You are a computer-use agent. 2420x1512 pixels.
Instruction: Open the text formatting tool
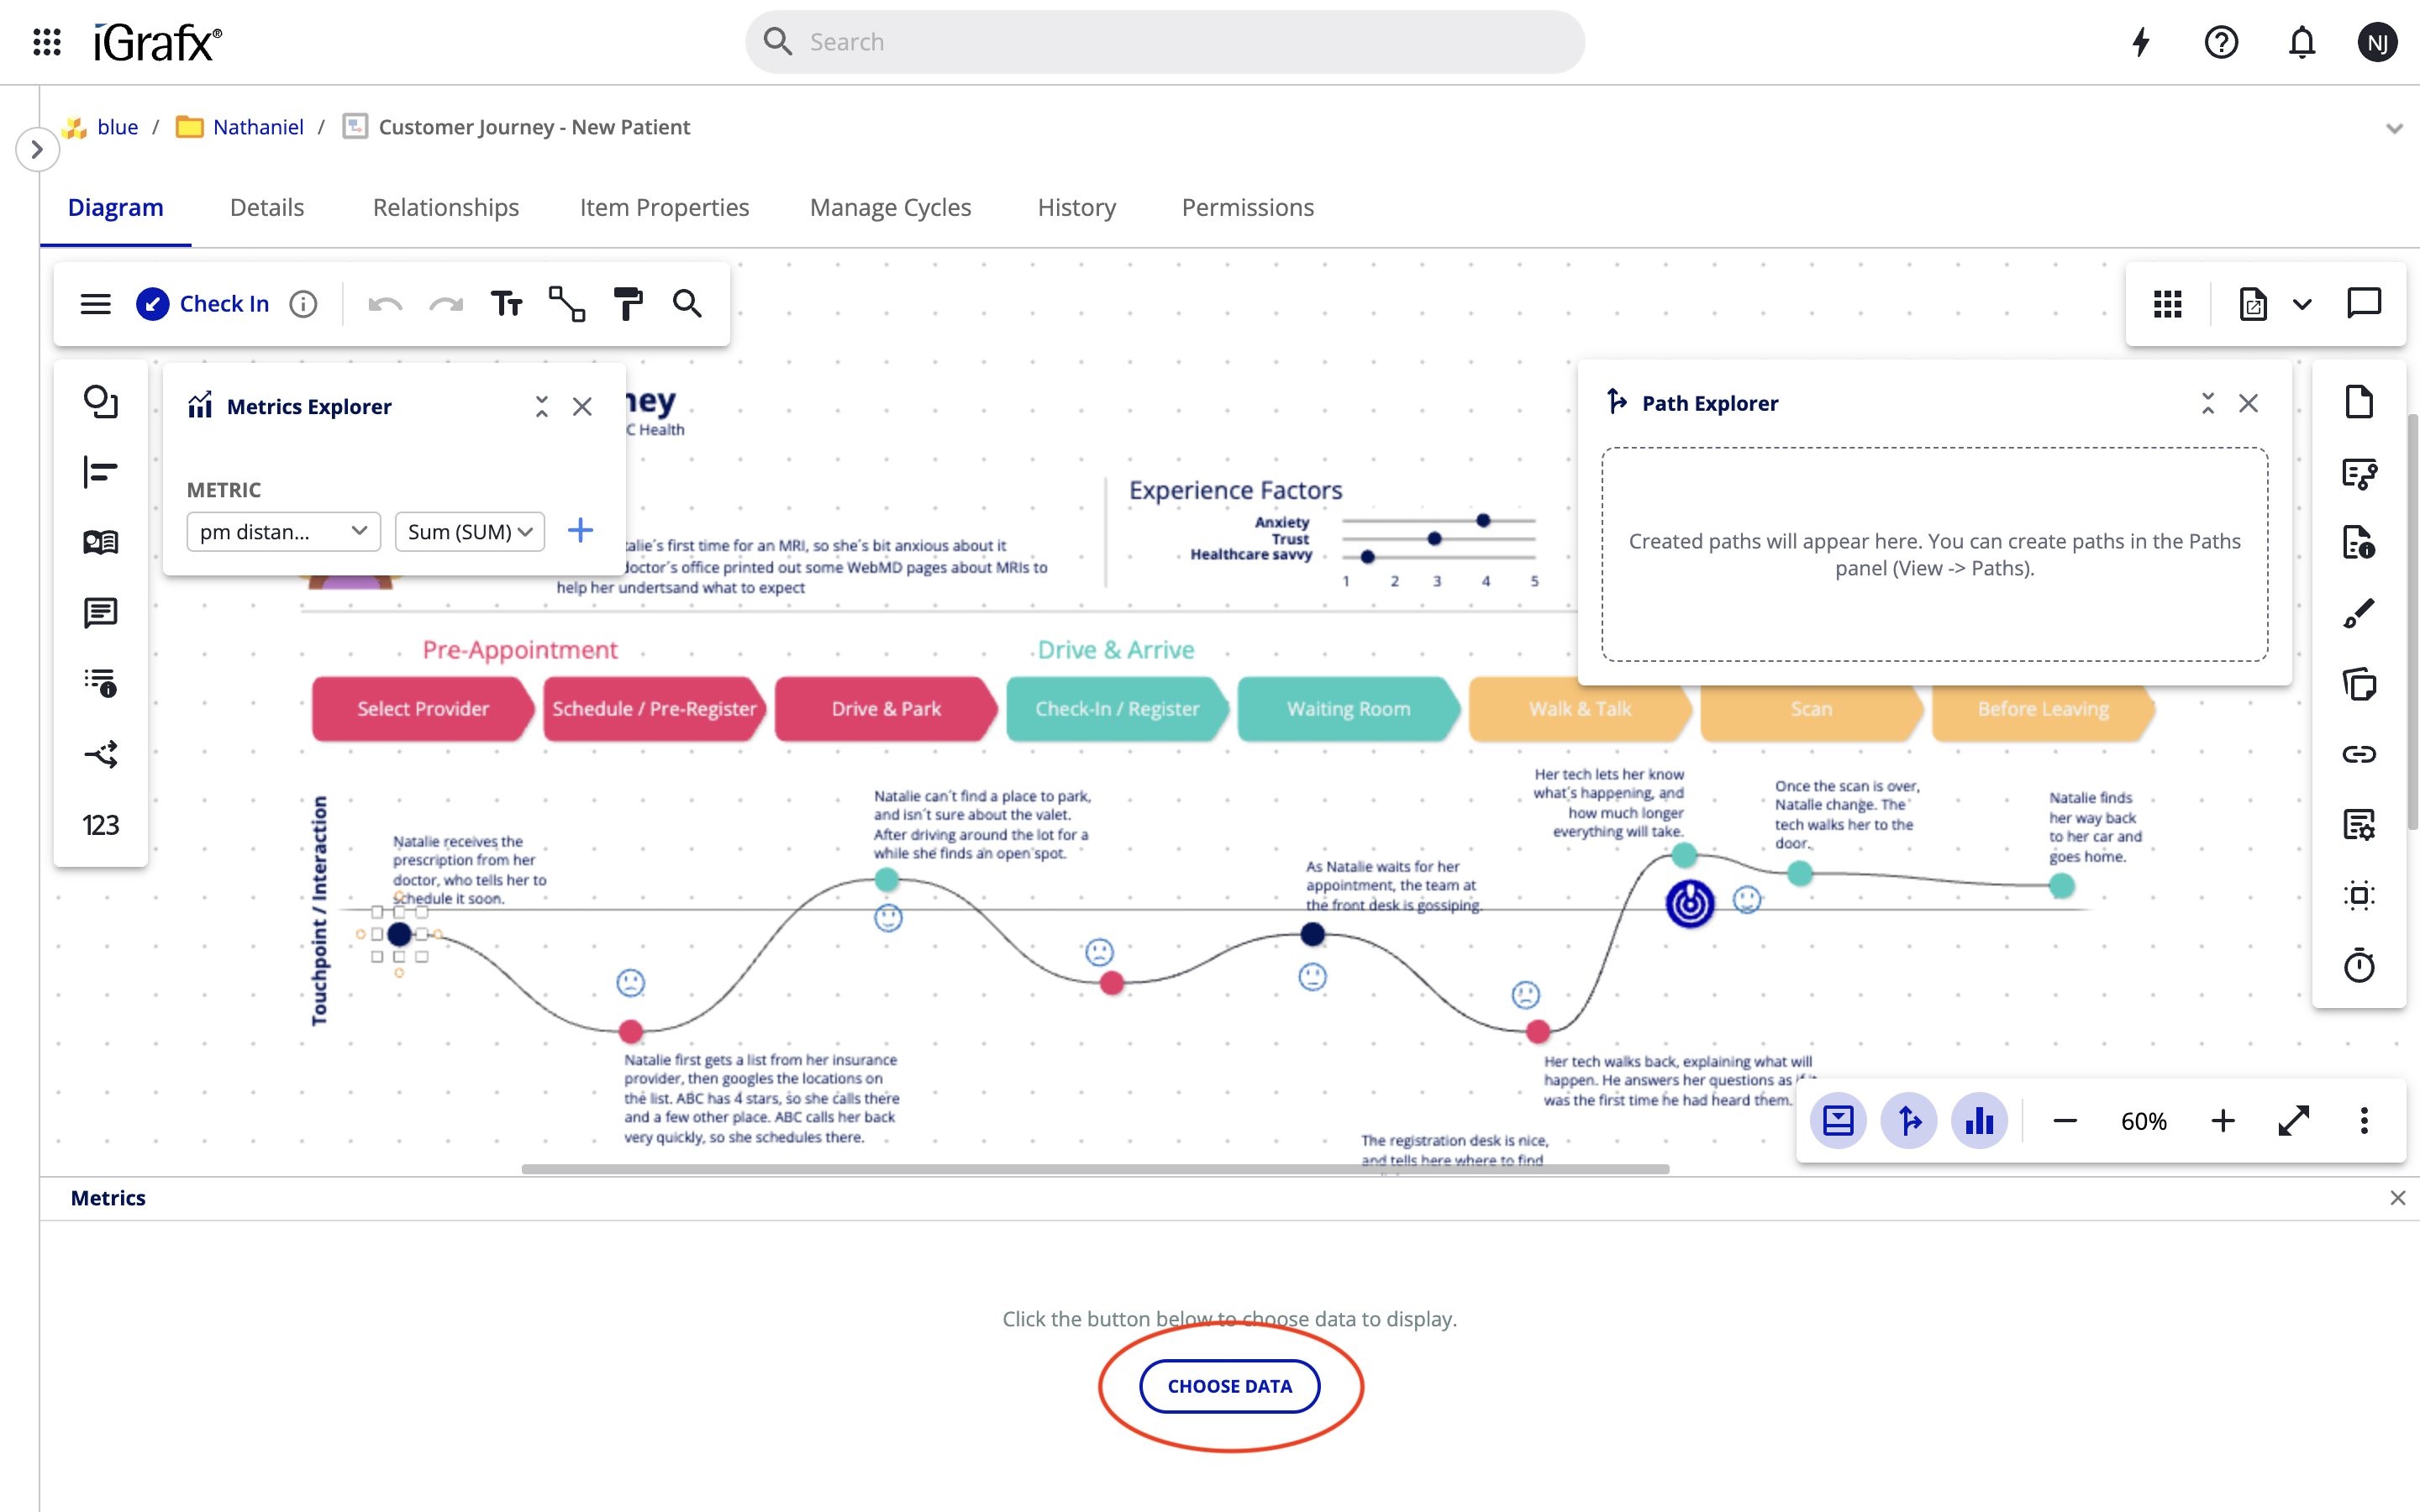coord(506,304)
